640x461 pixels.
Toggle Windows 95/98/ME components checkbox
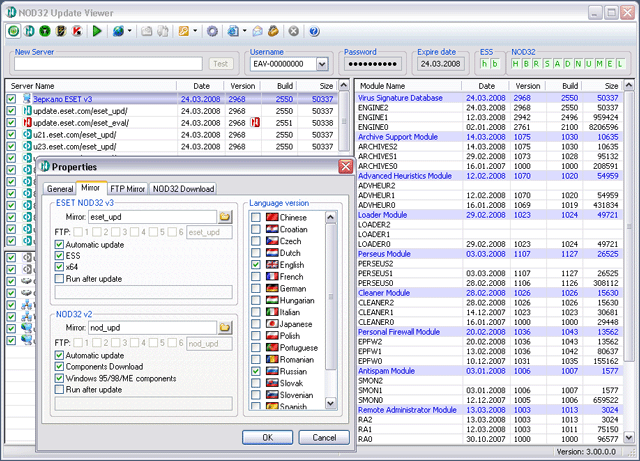pos(59,379)
